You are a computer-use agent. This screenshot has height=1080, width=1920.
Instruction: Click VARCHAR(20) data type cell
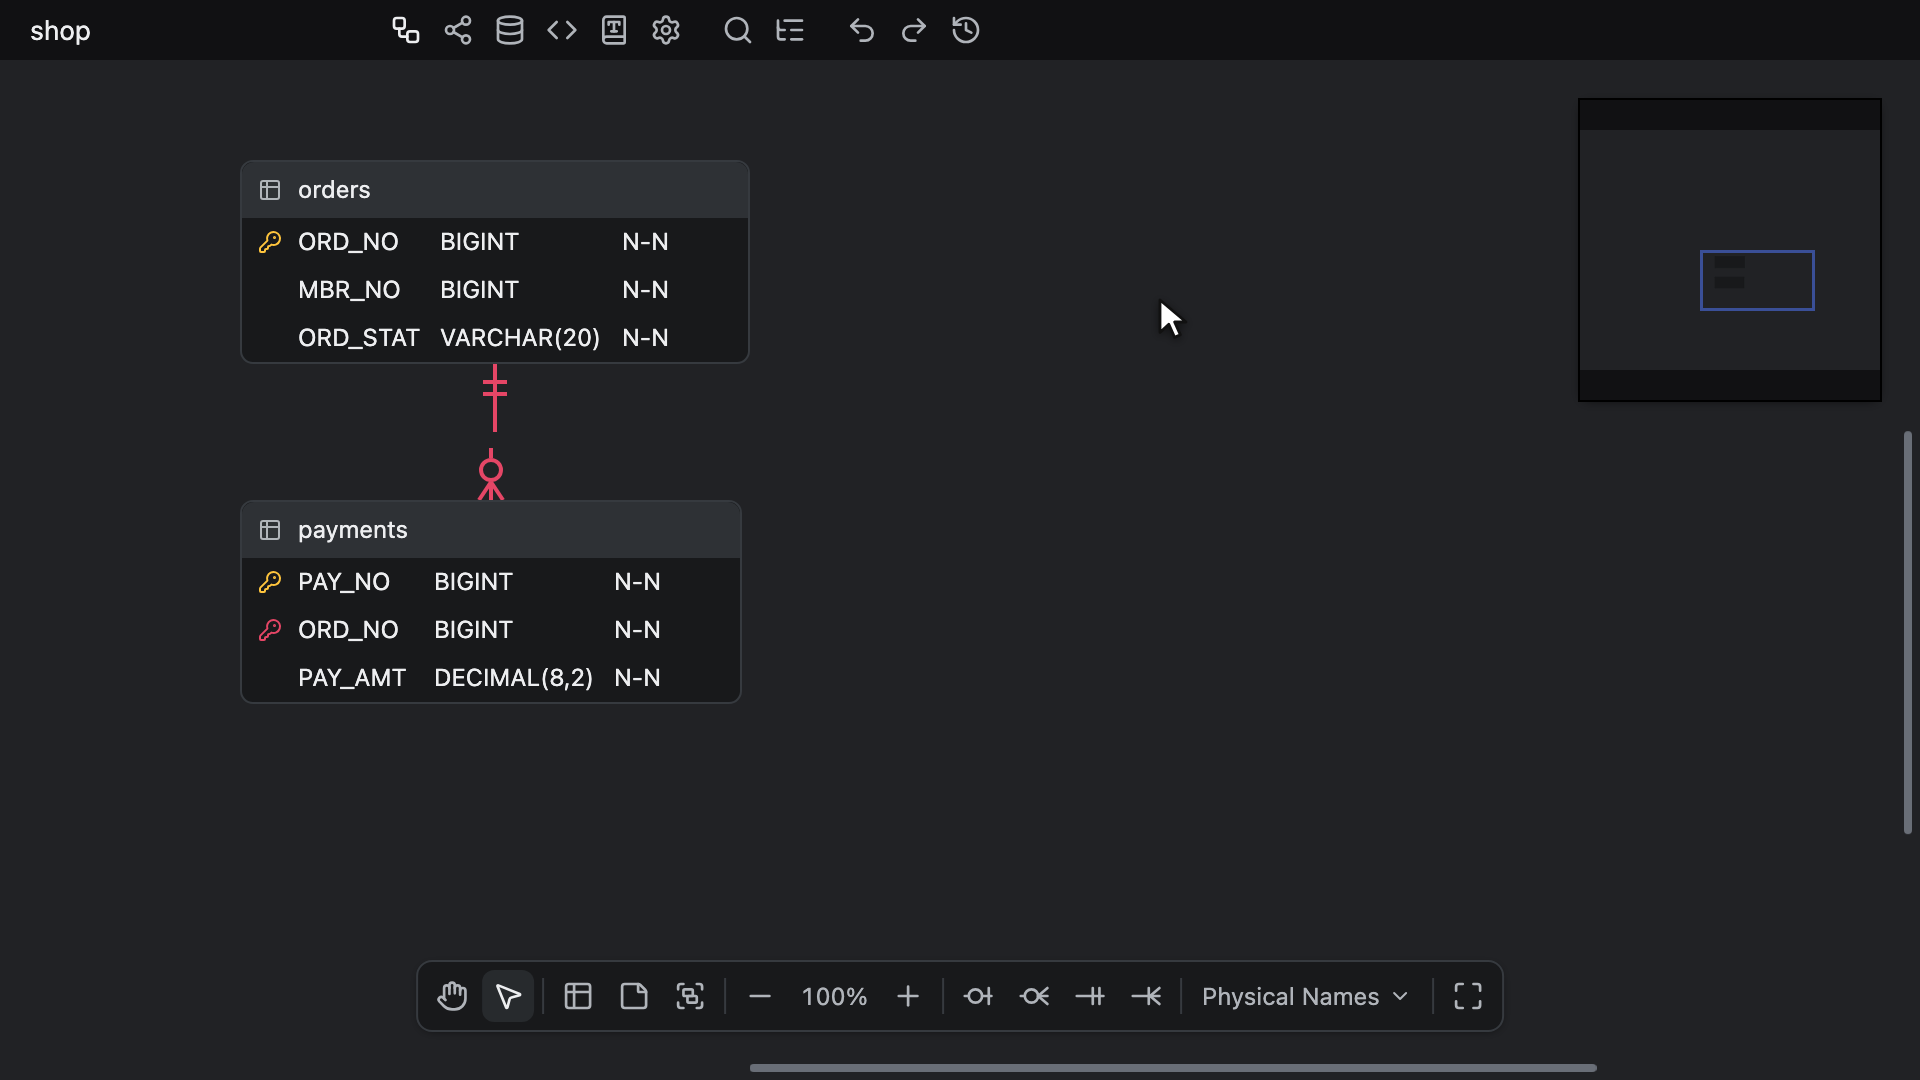[520, 338]
